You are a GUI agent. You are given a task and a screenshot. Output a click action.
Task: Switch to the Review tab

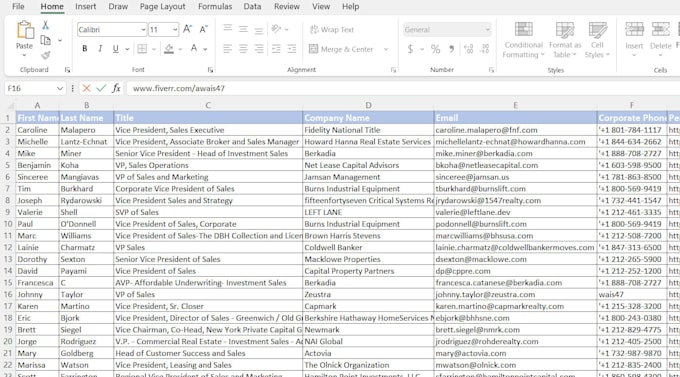pyautogui.click(x=287, y=7)
